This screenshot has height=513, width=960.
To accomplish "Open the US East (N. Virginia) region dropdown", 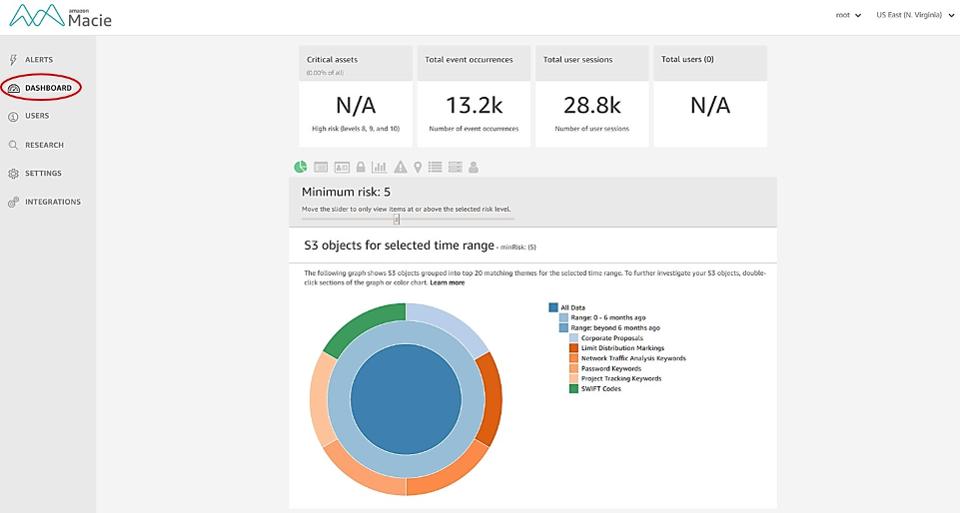I will pyautogui.click(x=915, y=15).
